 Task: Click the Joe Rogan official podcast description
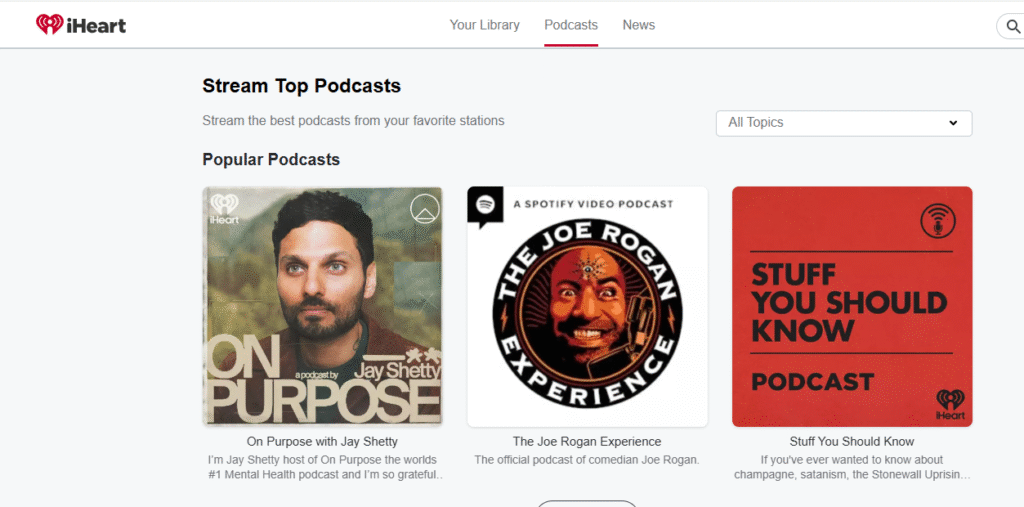(x=587, y=460)
